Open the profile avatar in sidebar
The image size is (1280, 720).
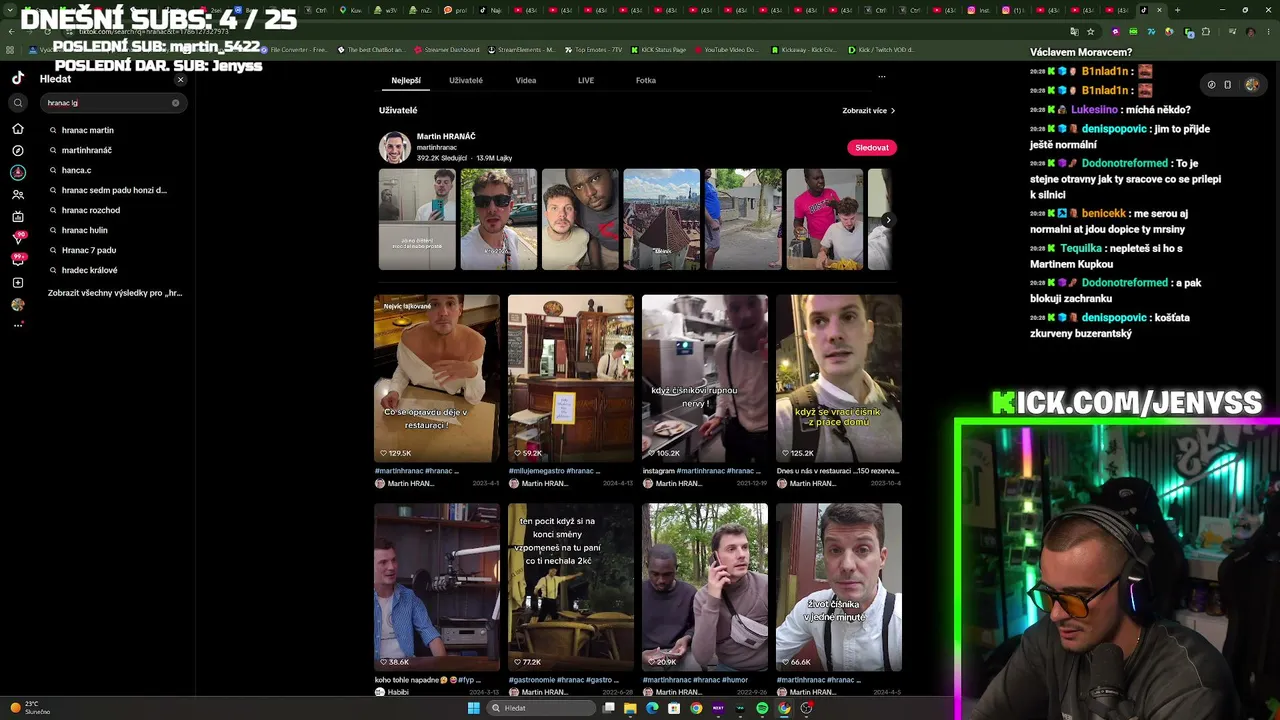click(x=18, y=305)
